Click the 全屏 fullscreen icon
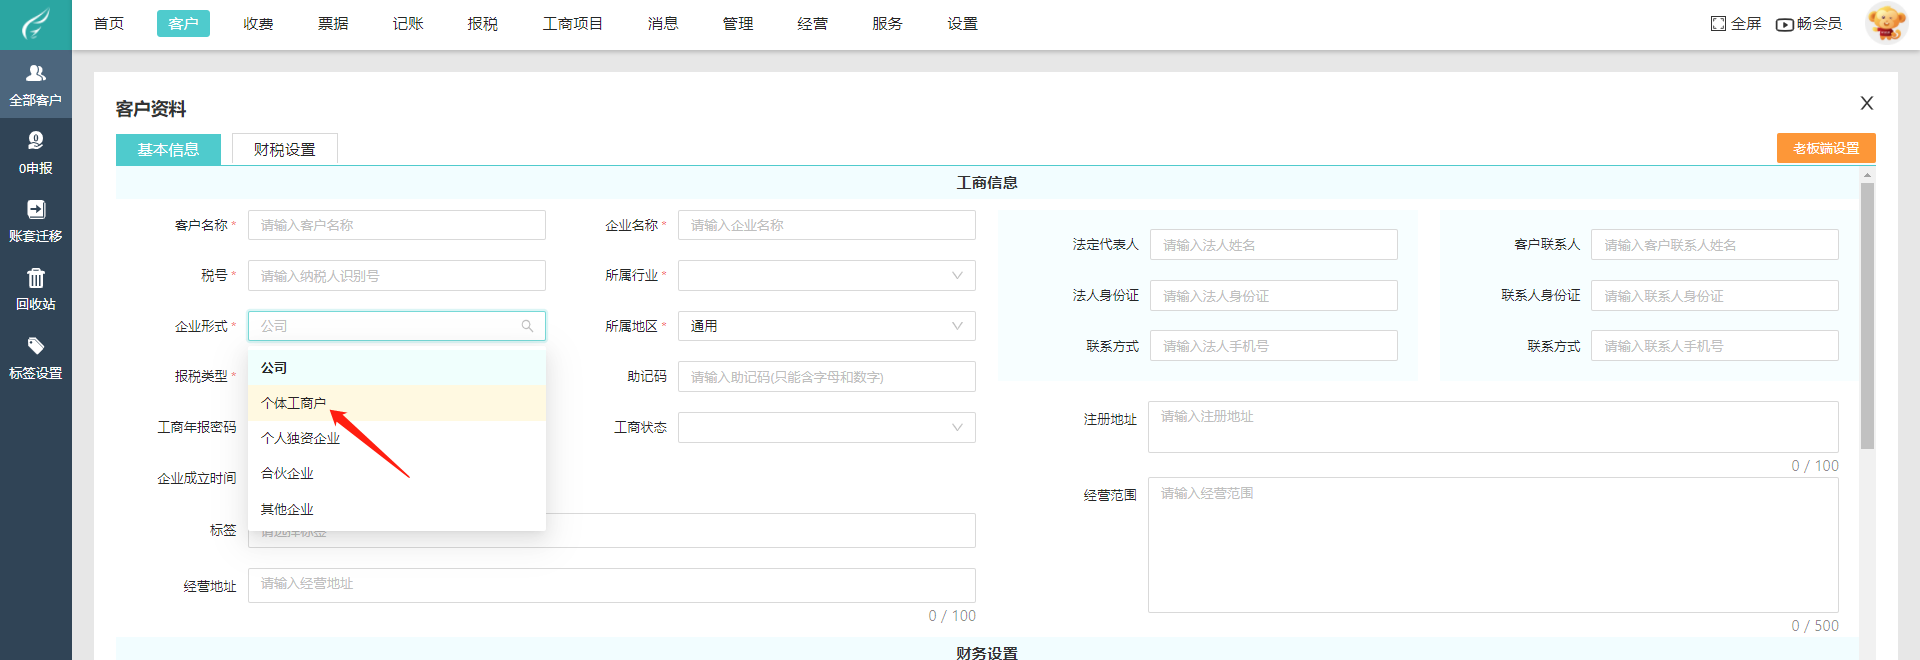The width and height of the screenshot is (1920, 660). (1718, 24)
